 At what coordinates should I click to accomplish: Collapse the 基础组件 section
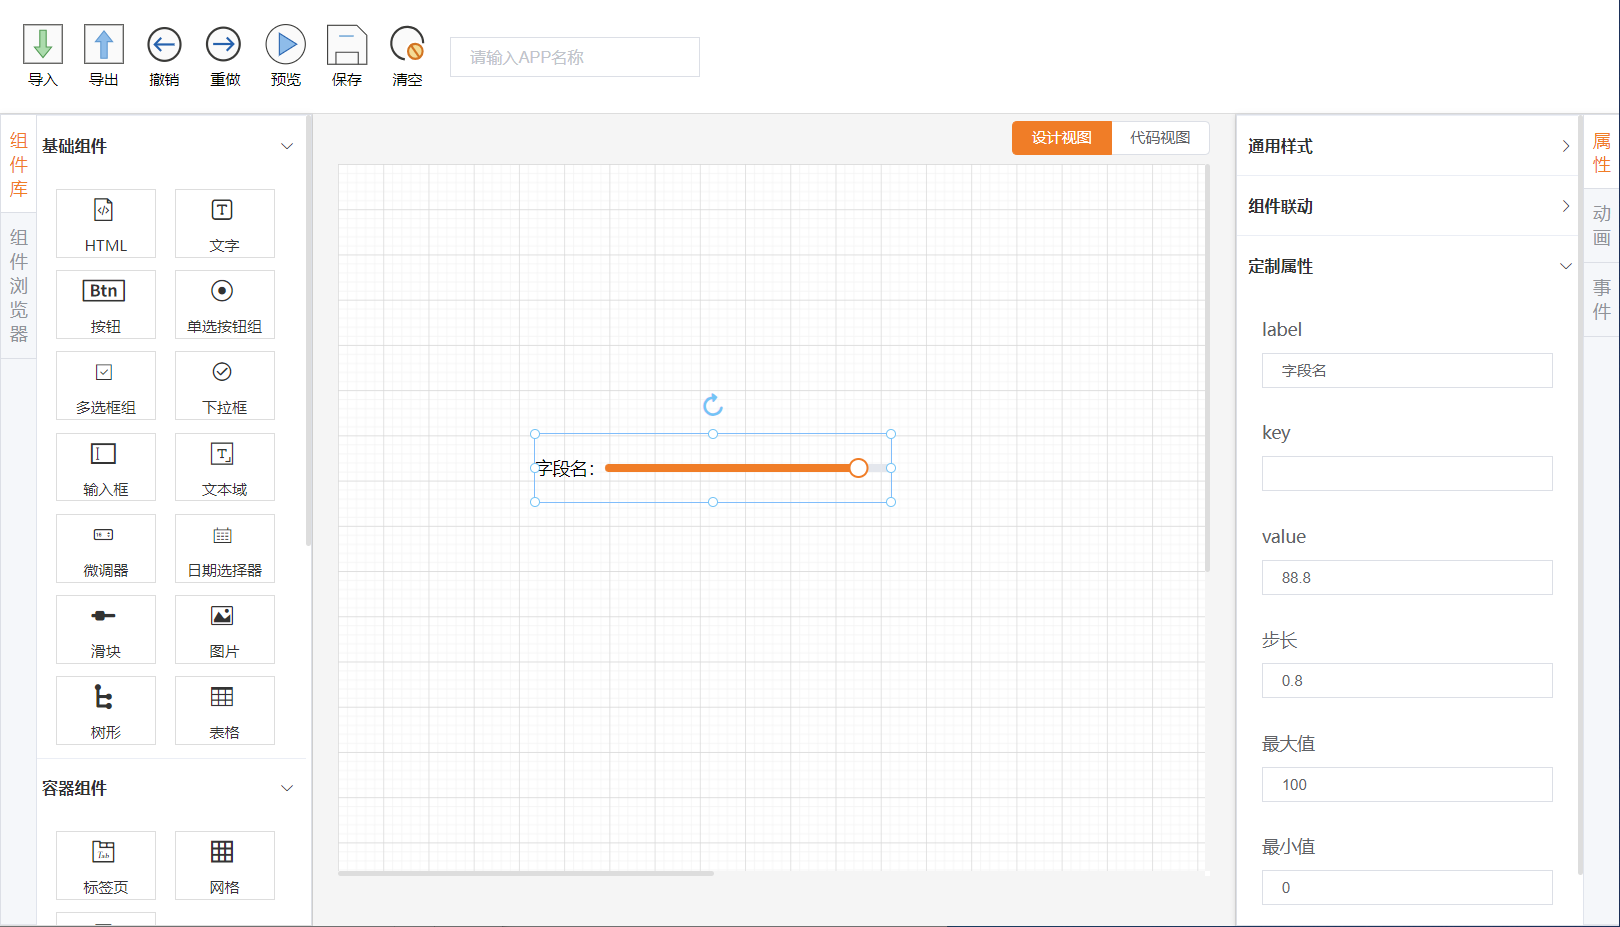click(x=287, y=146)
